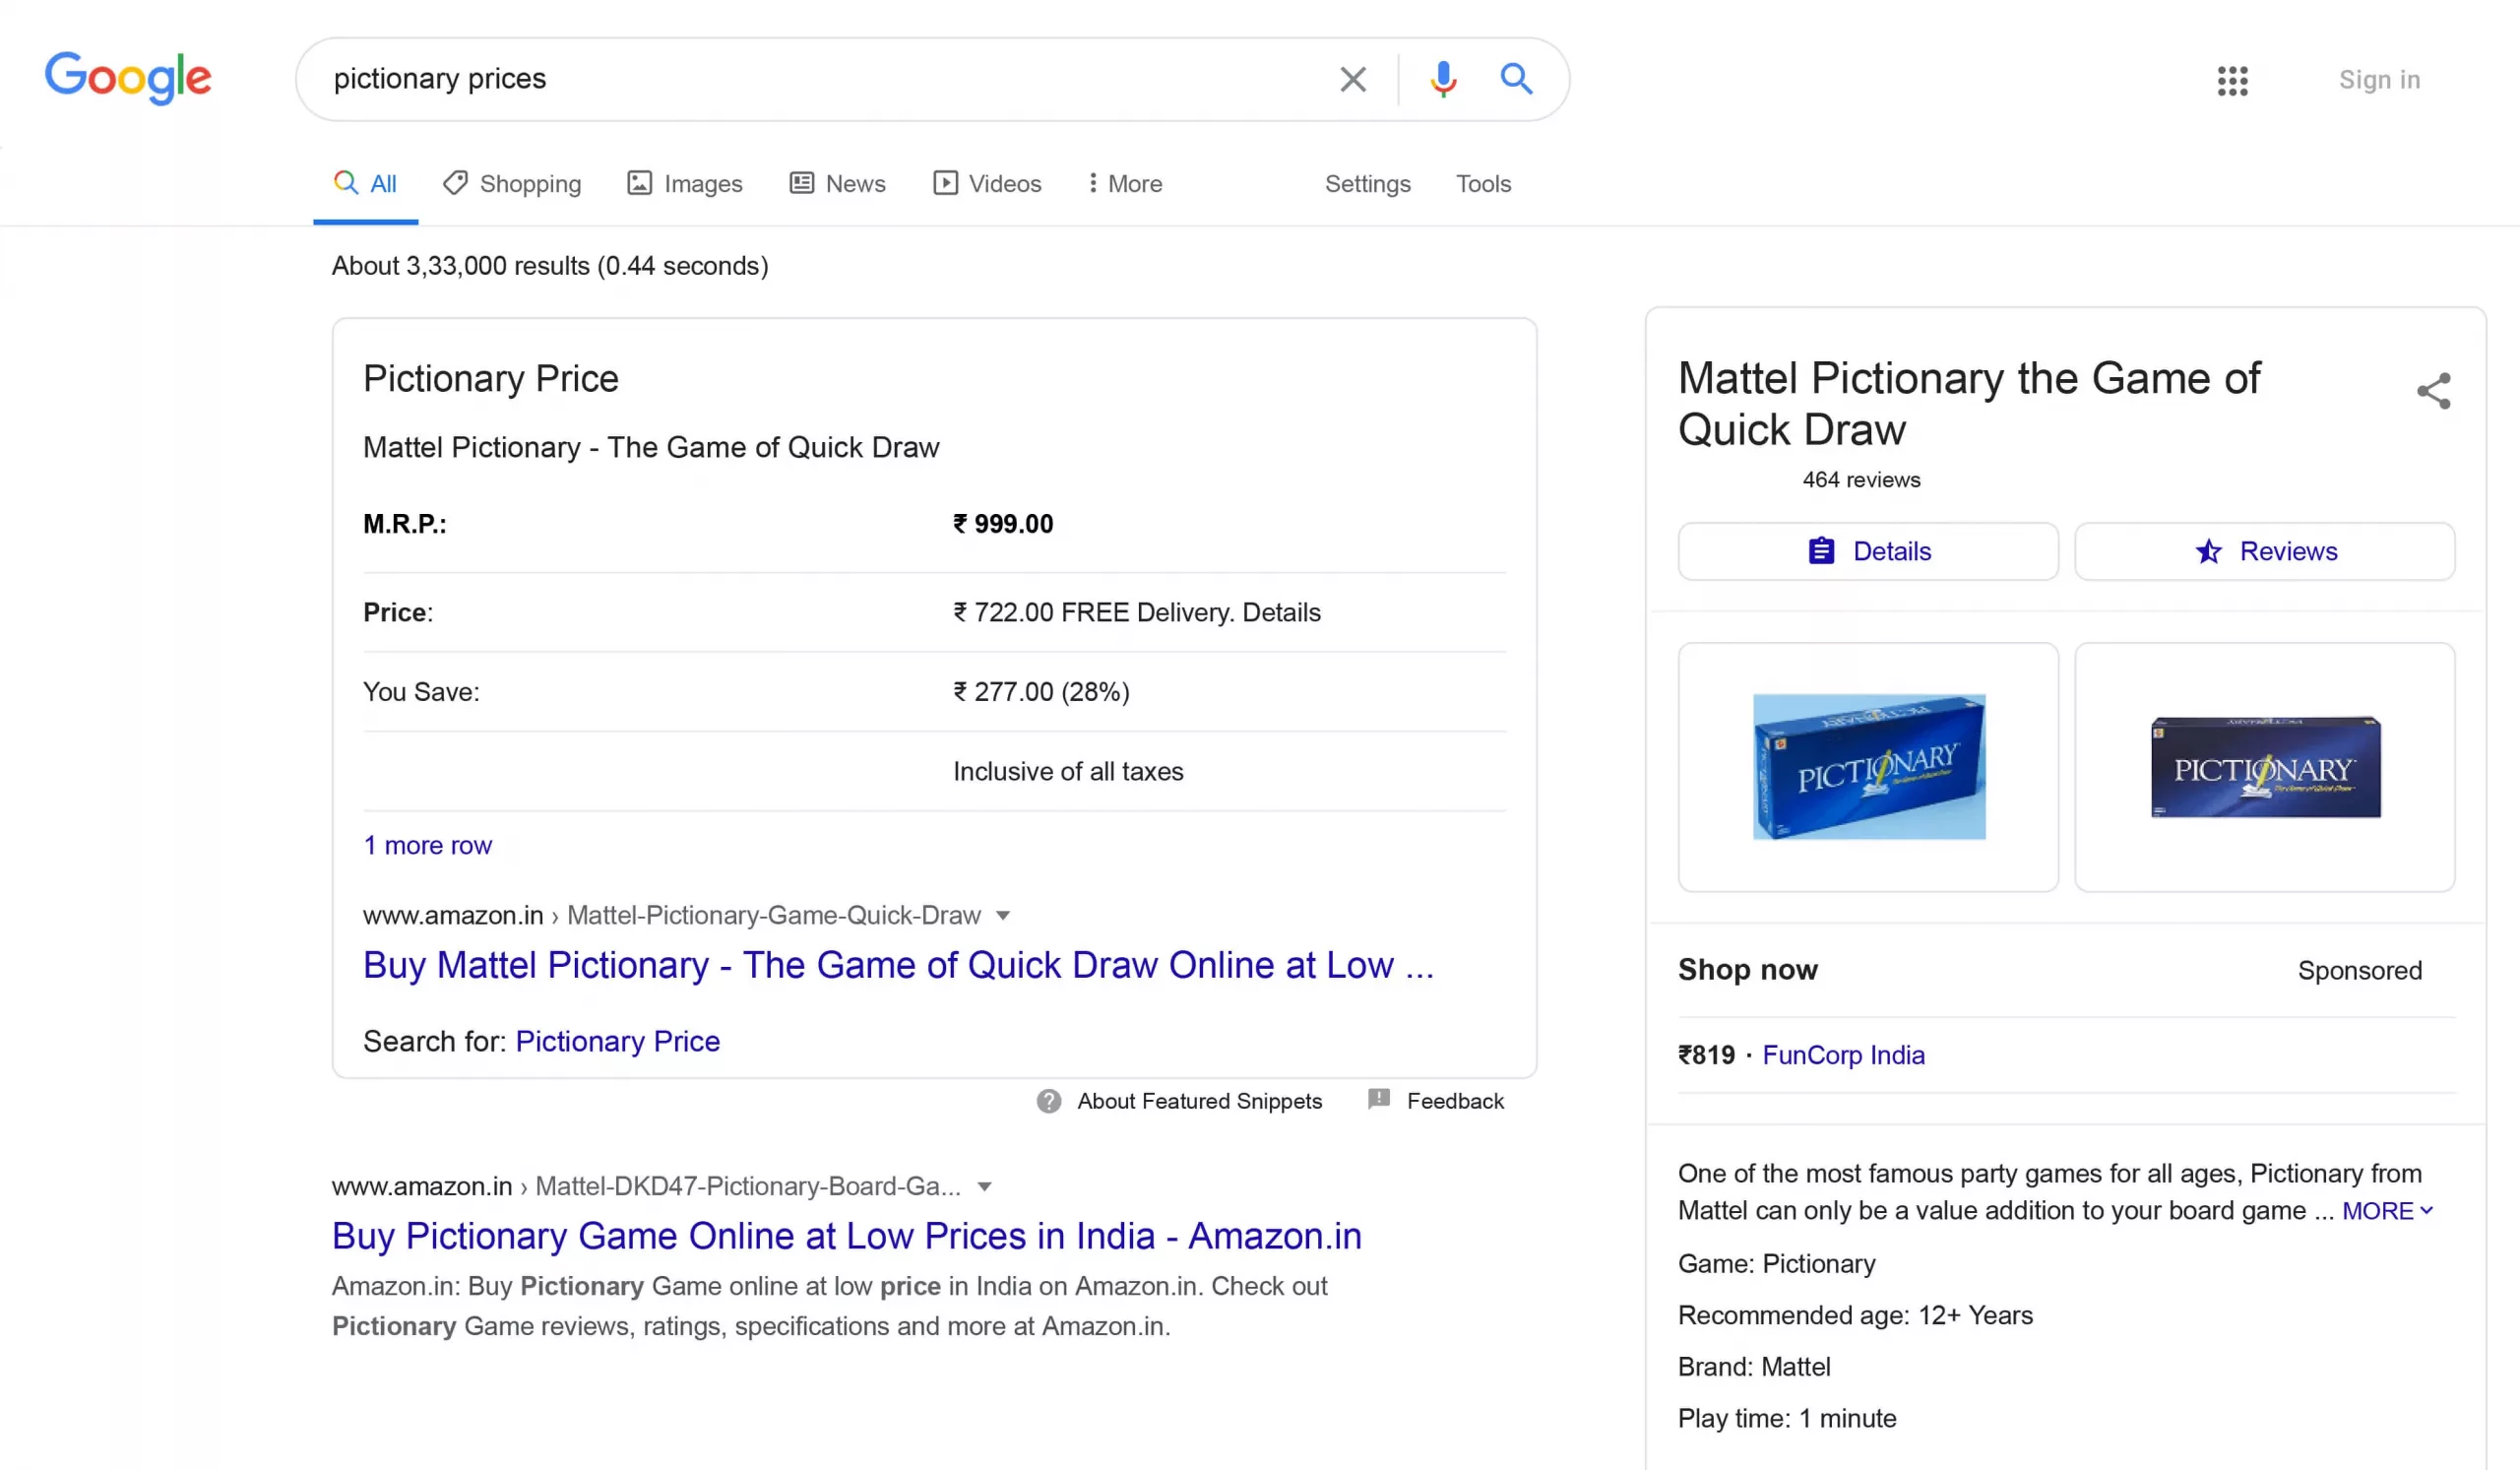Switch to the Shopping tab

pyautogui.click(x=512, y=184)
